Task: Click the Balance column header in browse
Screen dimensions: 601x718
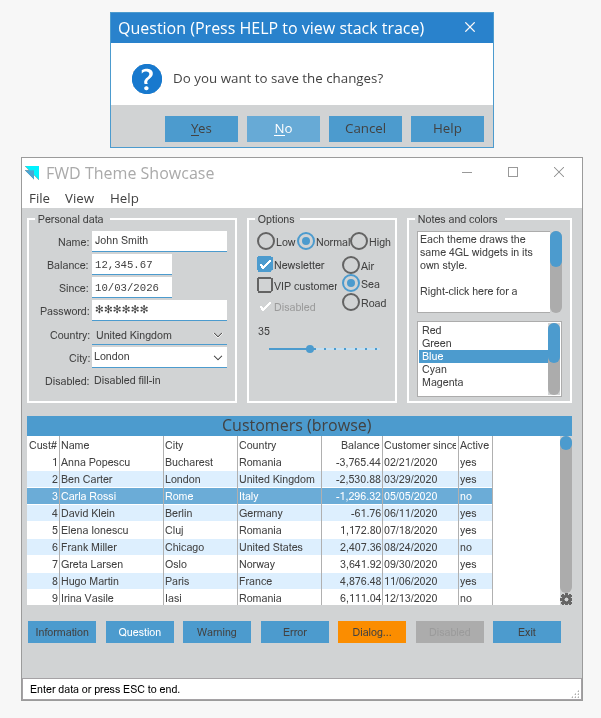Action: pyautogui.click(x=352, y=445)
